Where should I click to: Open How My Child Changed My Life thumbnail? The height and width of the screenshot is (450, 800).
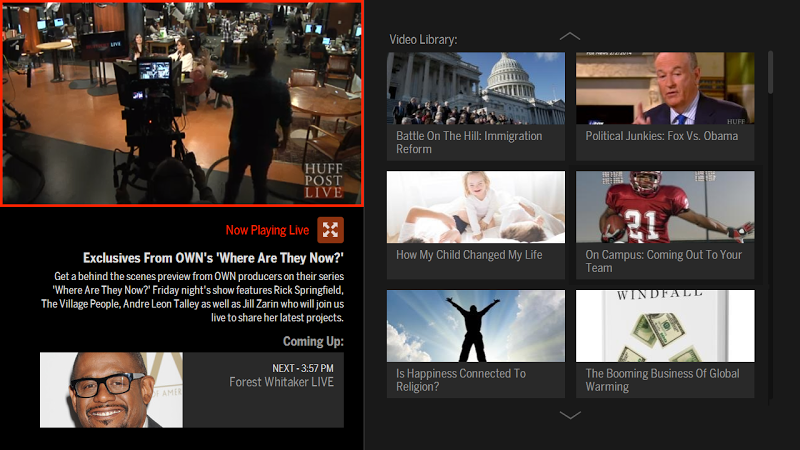coord(476,207)
